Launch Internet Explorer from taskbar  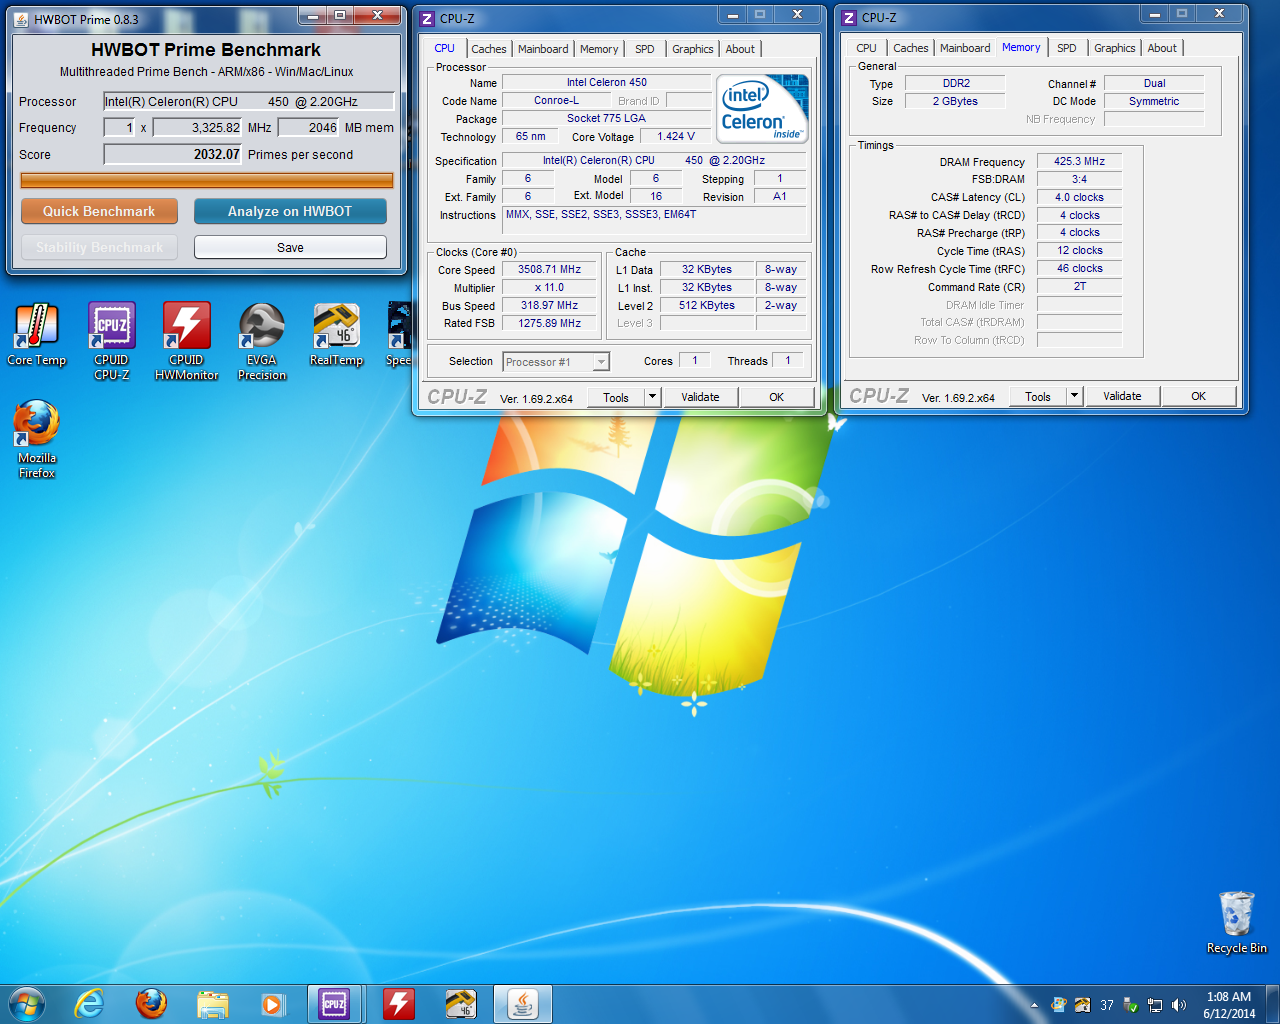90,1003
